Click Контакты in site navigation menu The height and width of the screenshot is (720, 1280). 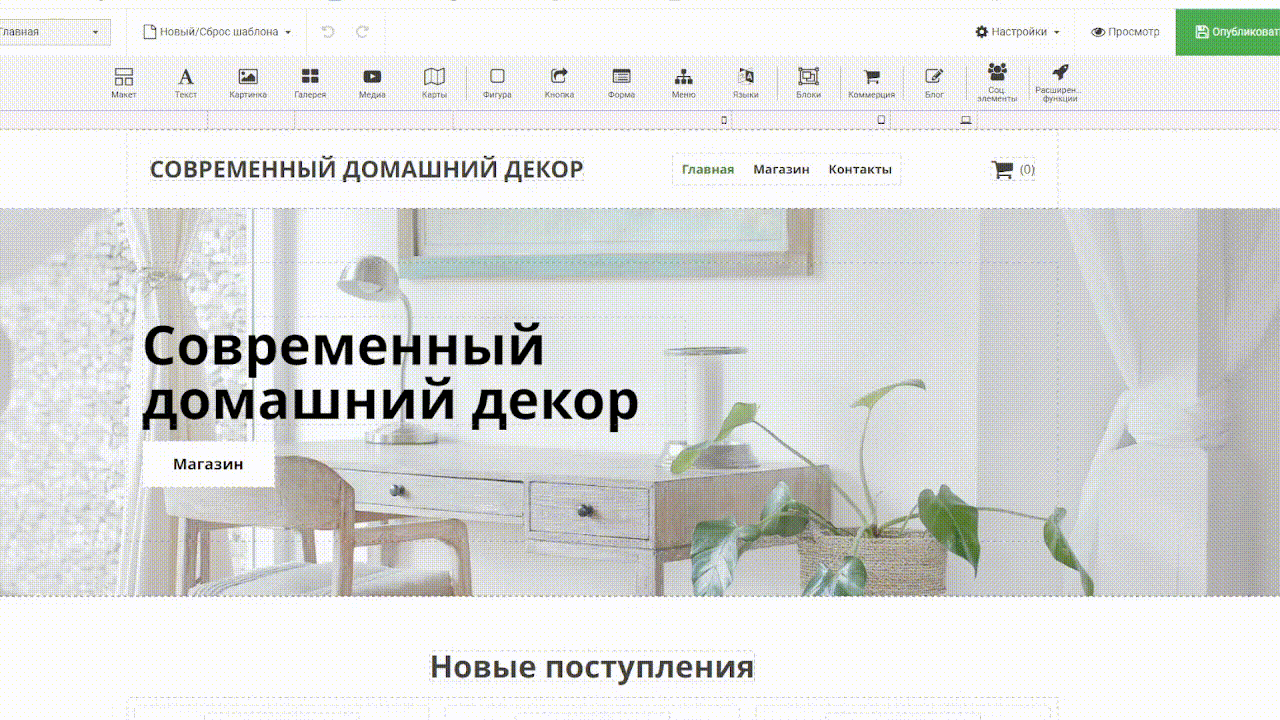pyautogui.click(x=859, y=170)
